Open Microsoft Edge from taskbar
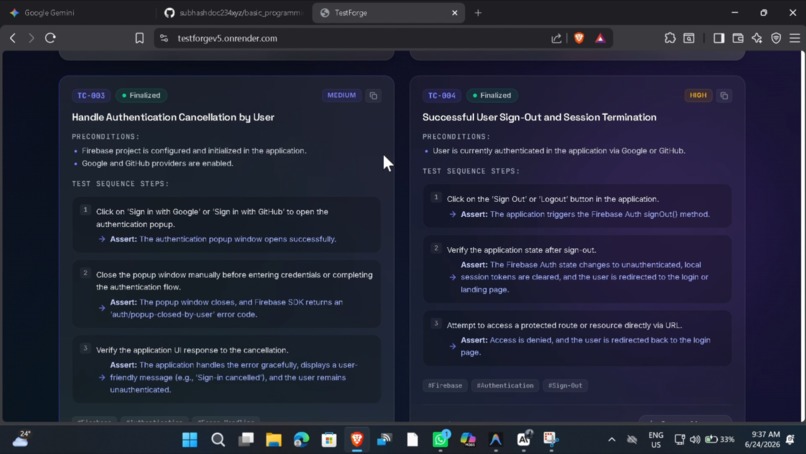Image resolution: width=806 pixels, height=454 pixels. pyautogui.click(x=301, y=440)
